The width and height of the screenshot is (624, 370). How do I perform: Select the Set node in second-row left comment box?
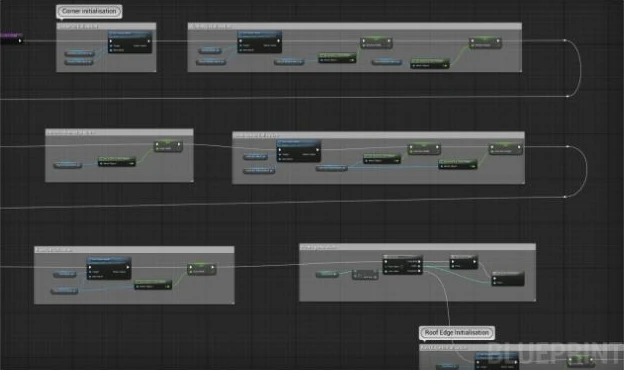(168, 146)
